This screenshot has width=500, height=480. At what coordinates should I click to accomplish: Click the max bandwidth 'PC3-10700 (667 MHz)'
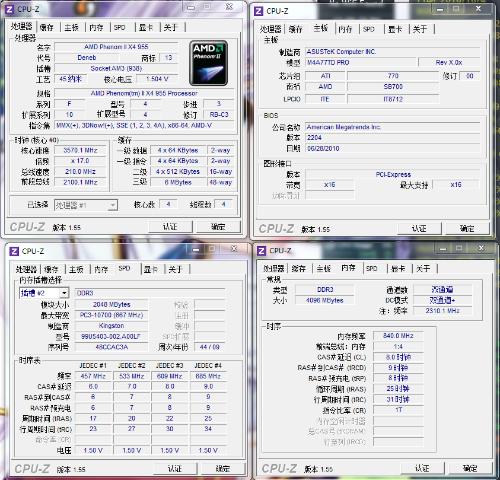[x=111, y=315]
